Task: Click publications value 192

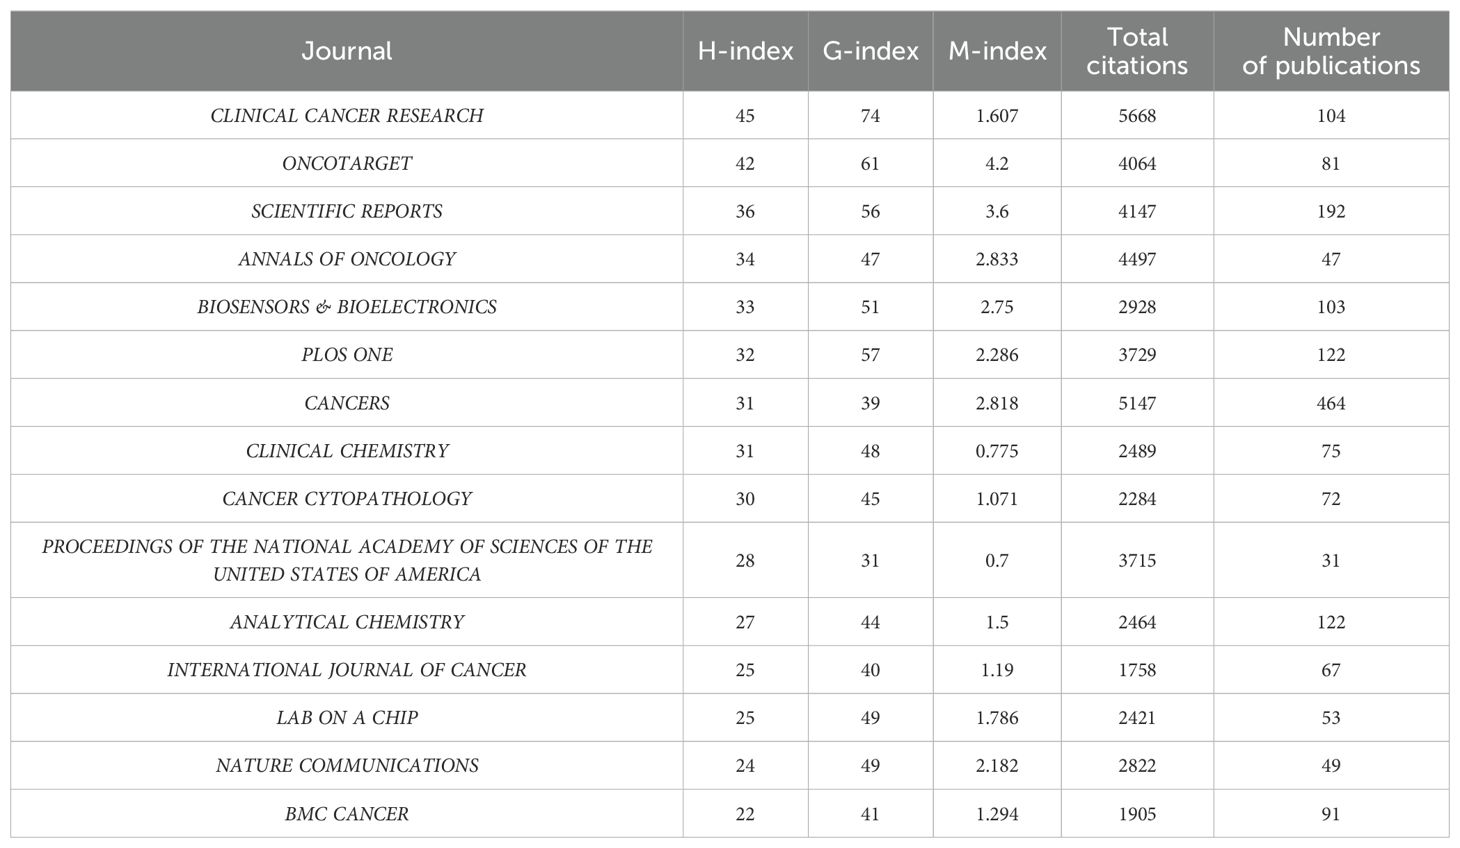Action: (1331, 212)
